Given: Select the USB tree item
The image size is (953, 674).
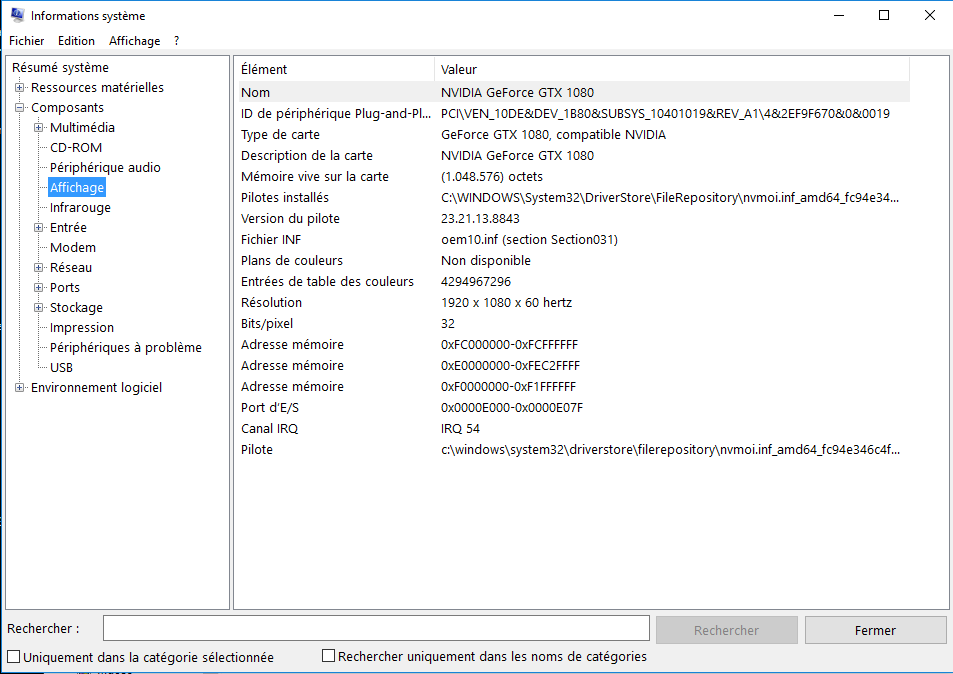Looking at the screenshot, I should [x=61, y=368].
